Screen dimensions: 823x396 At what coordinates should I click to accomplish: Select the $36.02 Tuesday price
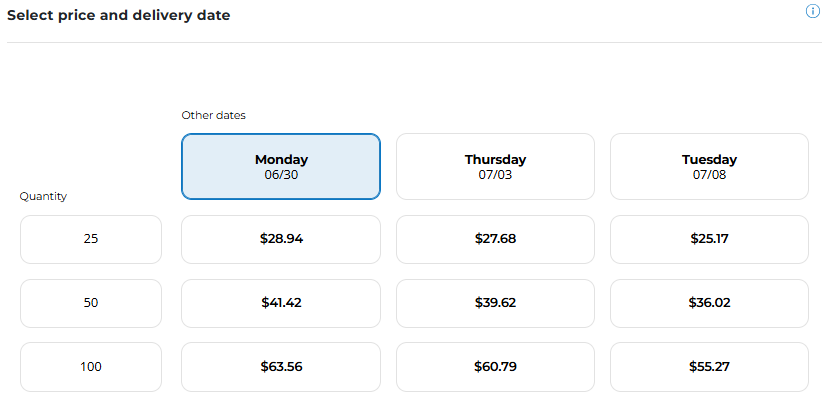point(709,303)
